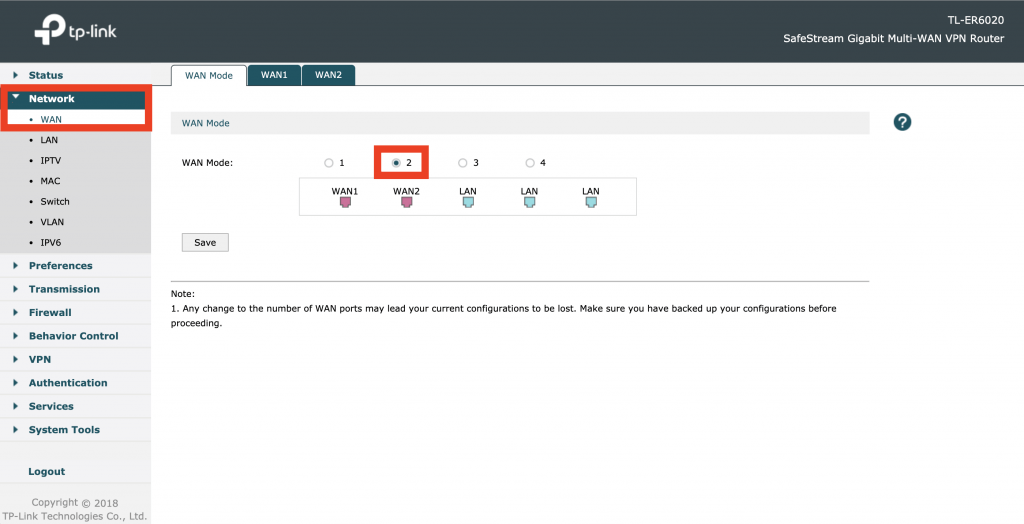Click the help question mark icon
The image size is (1024, 524).
(902, 122)
